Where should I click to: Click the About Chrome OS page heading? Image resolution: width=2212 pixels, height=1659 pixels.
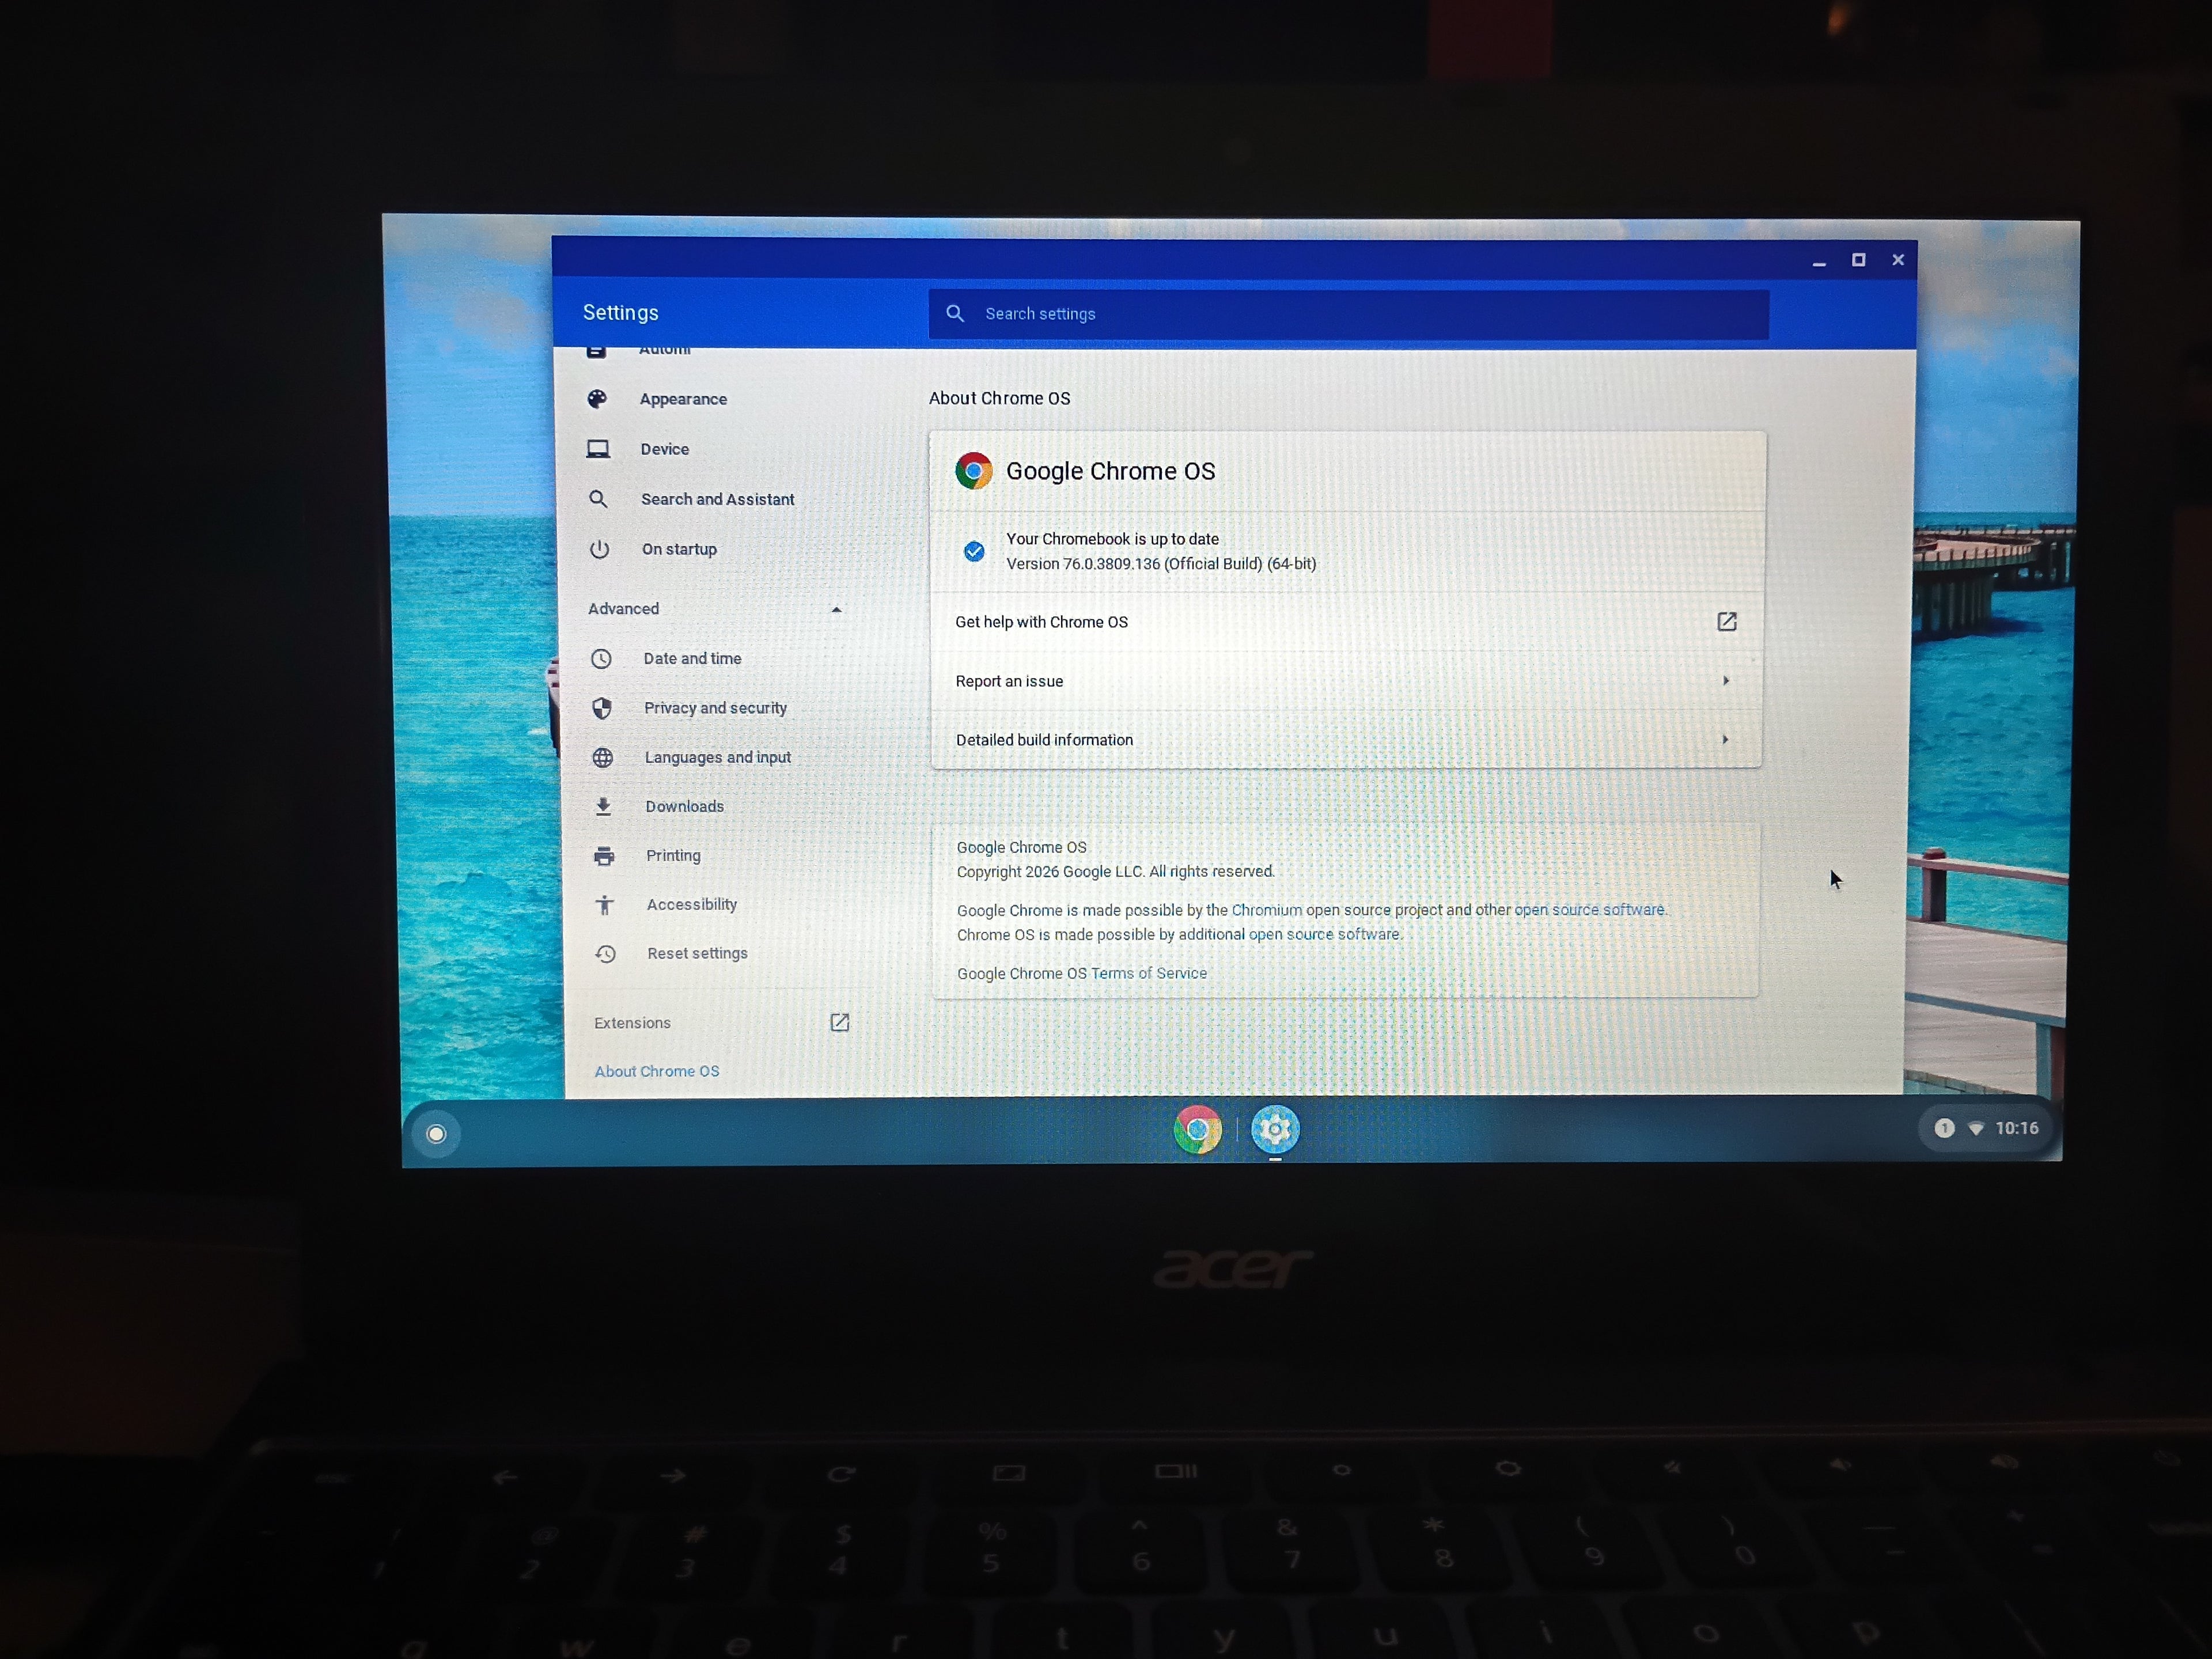click(x=999, y=398)
